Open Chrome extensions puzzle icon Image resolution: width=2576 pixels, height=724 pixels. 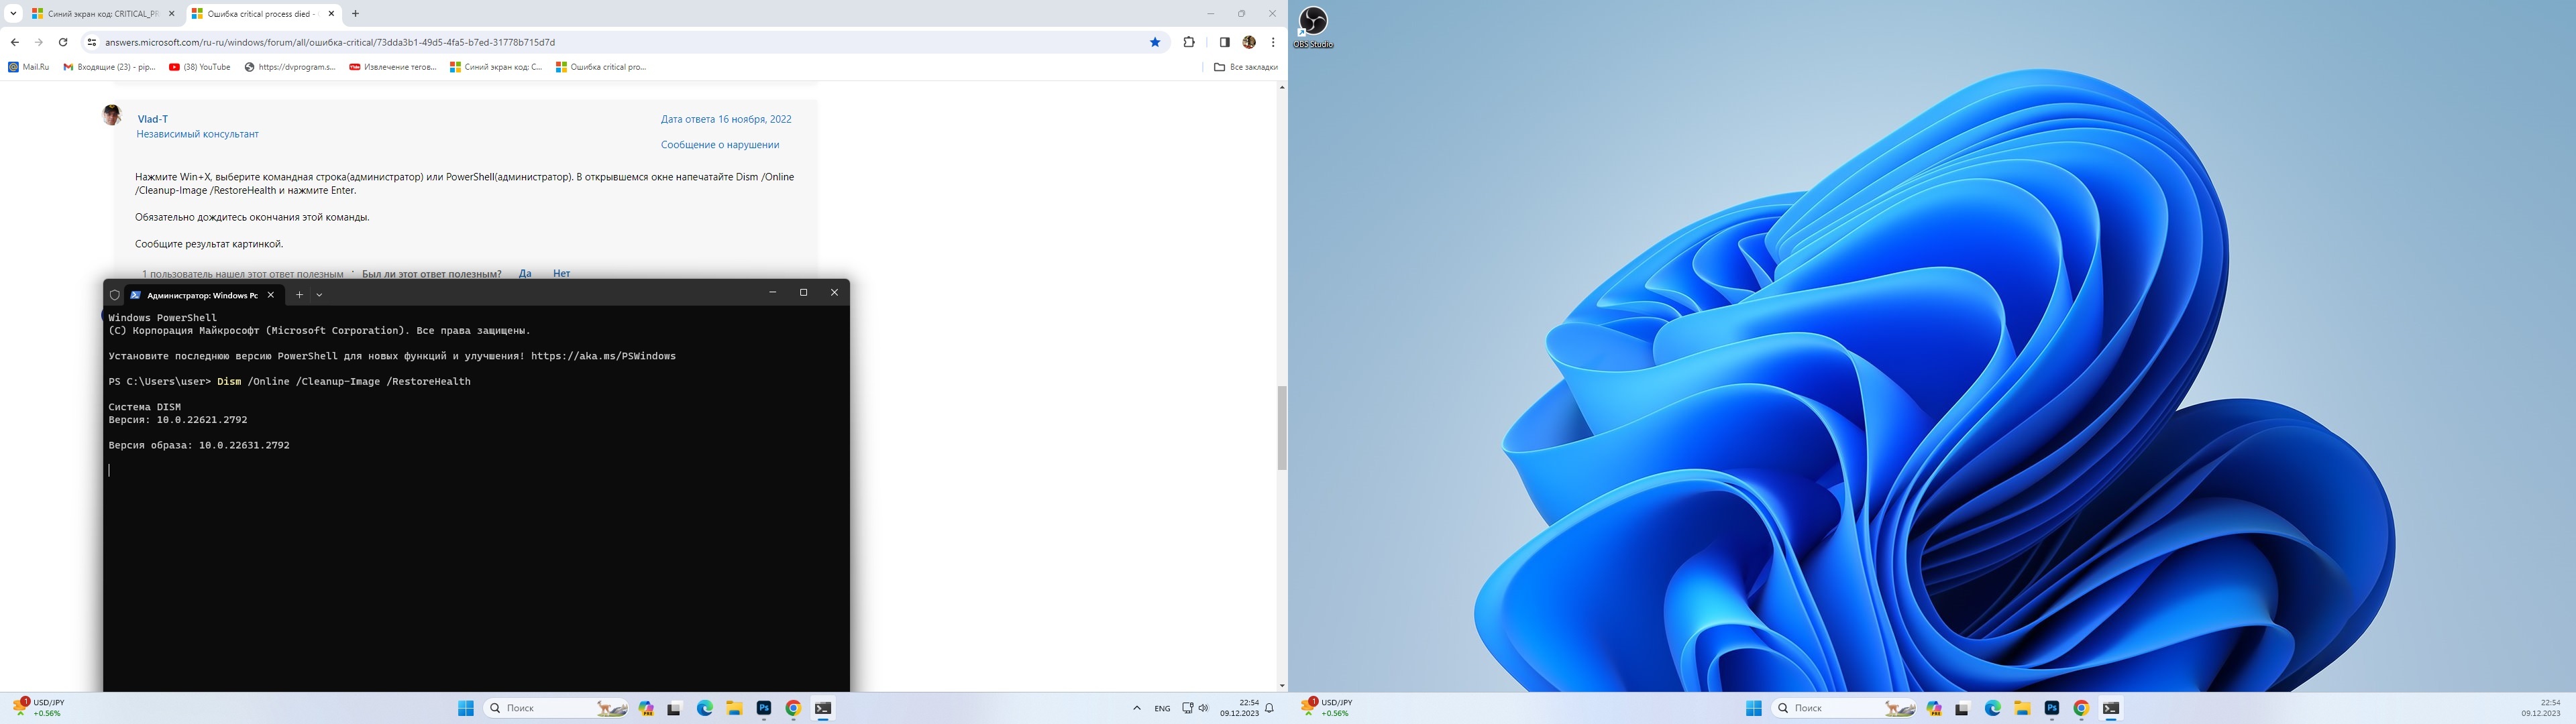[x=1189, y=42]
